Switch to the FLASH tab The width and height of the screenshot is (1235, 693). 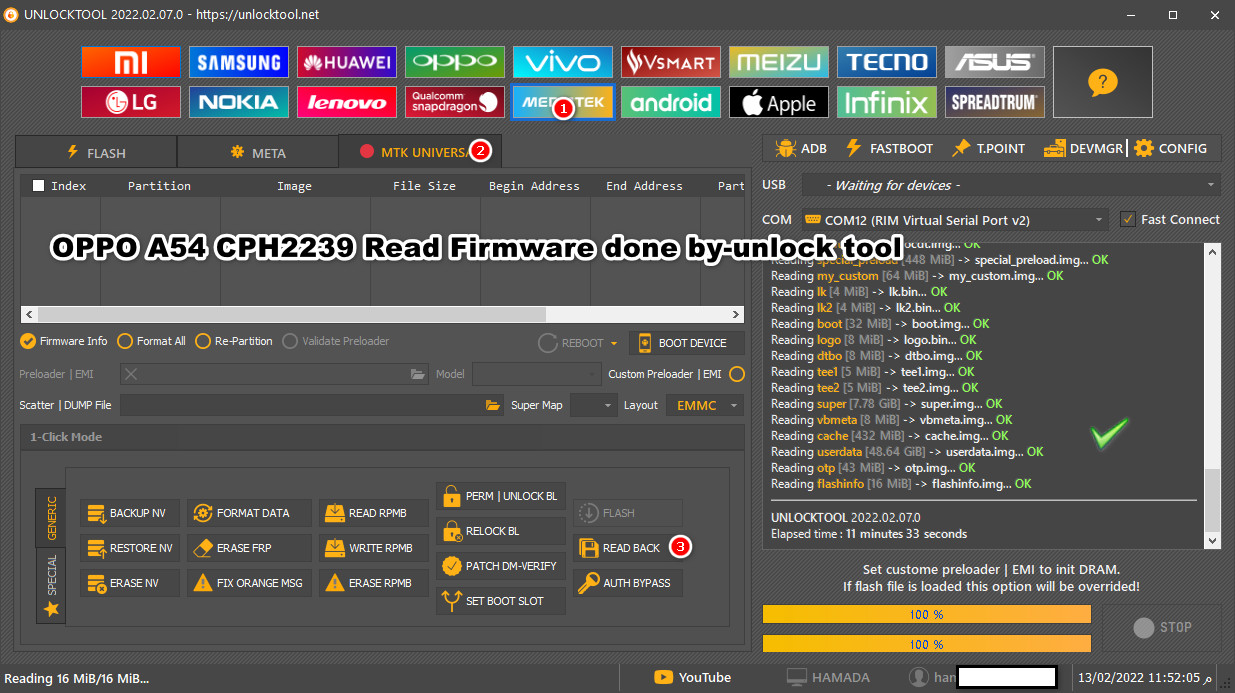coord(96,153)
